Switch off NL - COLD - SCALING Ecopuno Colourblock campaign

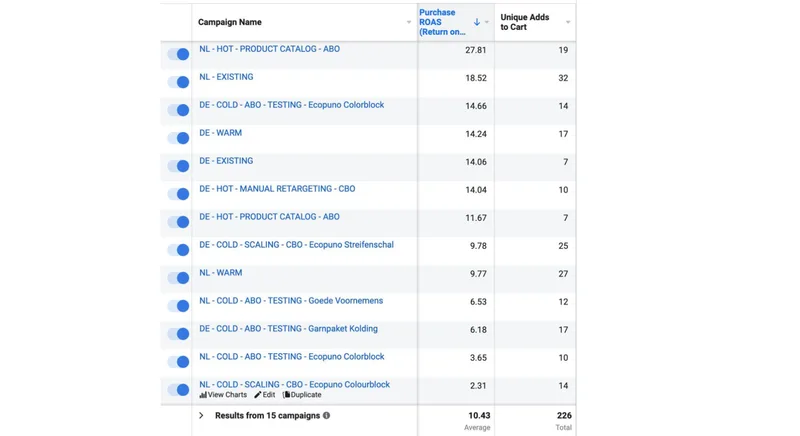click(x=178, y=390)
